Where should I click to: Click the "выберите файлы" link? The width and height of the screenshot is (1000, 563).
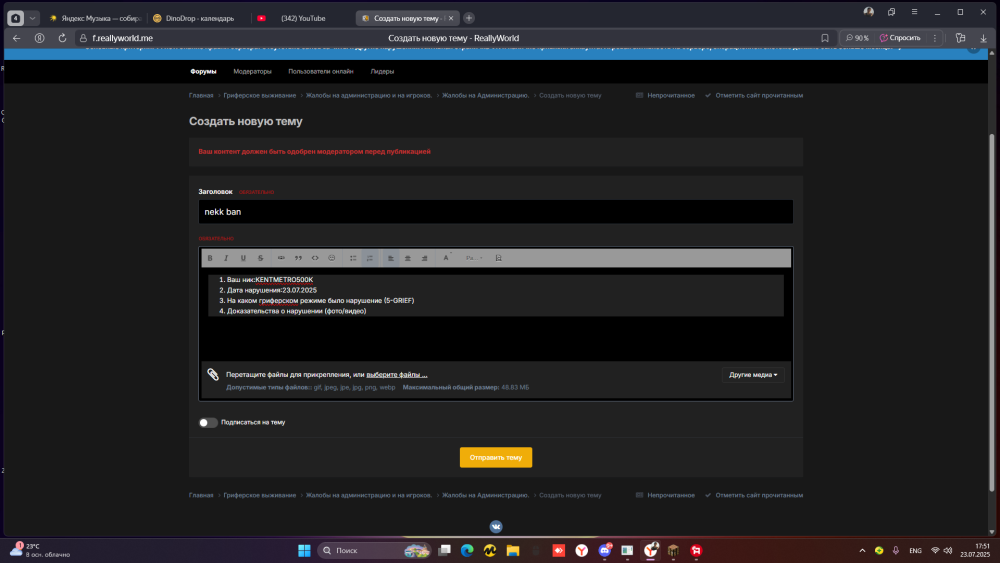(397, 375)
